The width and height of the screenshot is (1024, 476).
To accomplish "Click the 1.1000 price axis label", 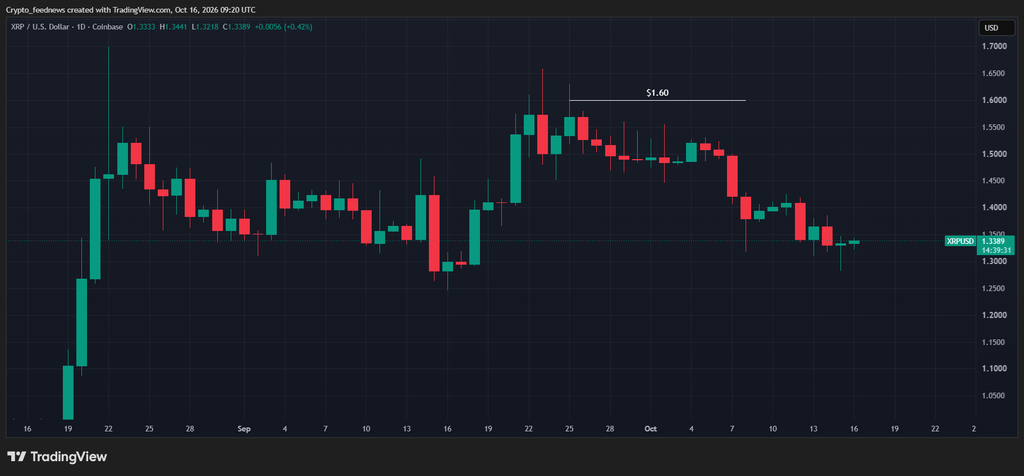I will [993, 369].
